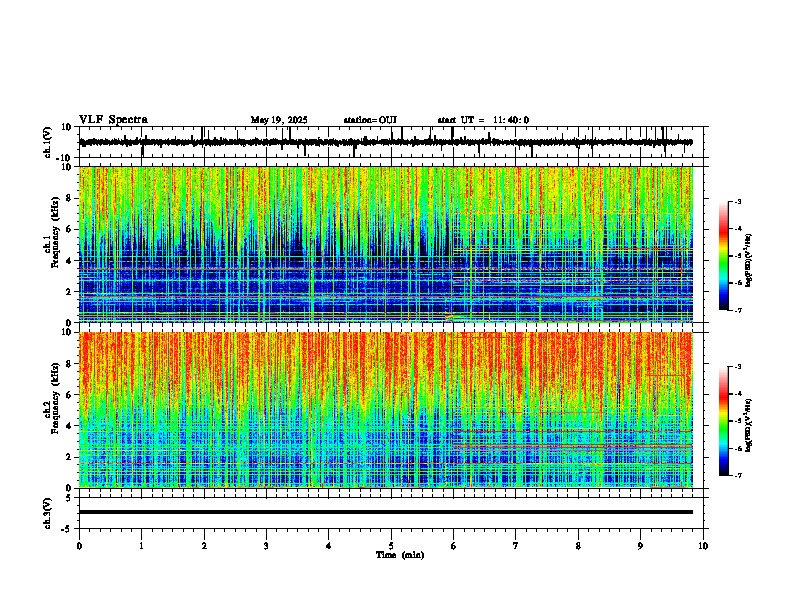Click the ch.1 spectrogram color scale bar
792x612 pixels.
[724, 256]
